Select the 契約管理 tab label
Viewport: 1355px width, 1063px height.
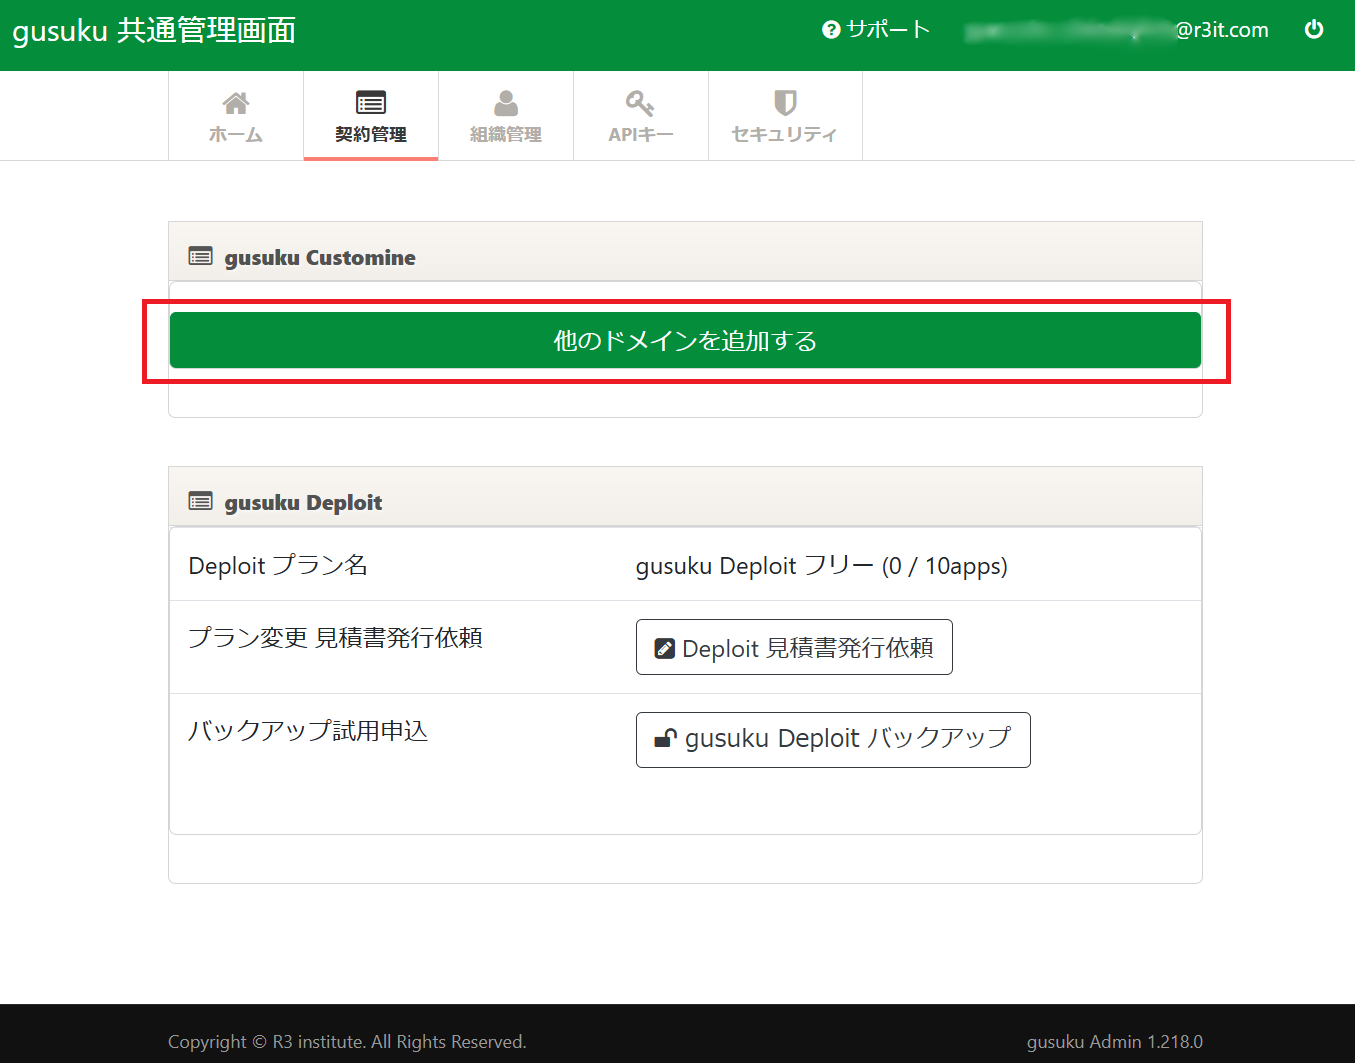click(x=371, y=134)
